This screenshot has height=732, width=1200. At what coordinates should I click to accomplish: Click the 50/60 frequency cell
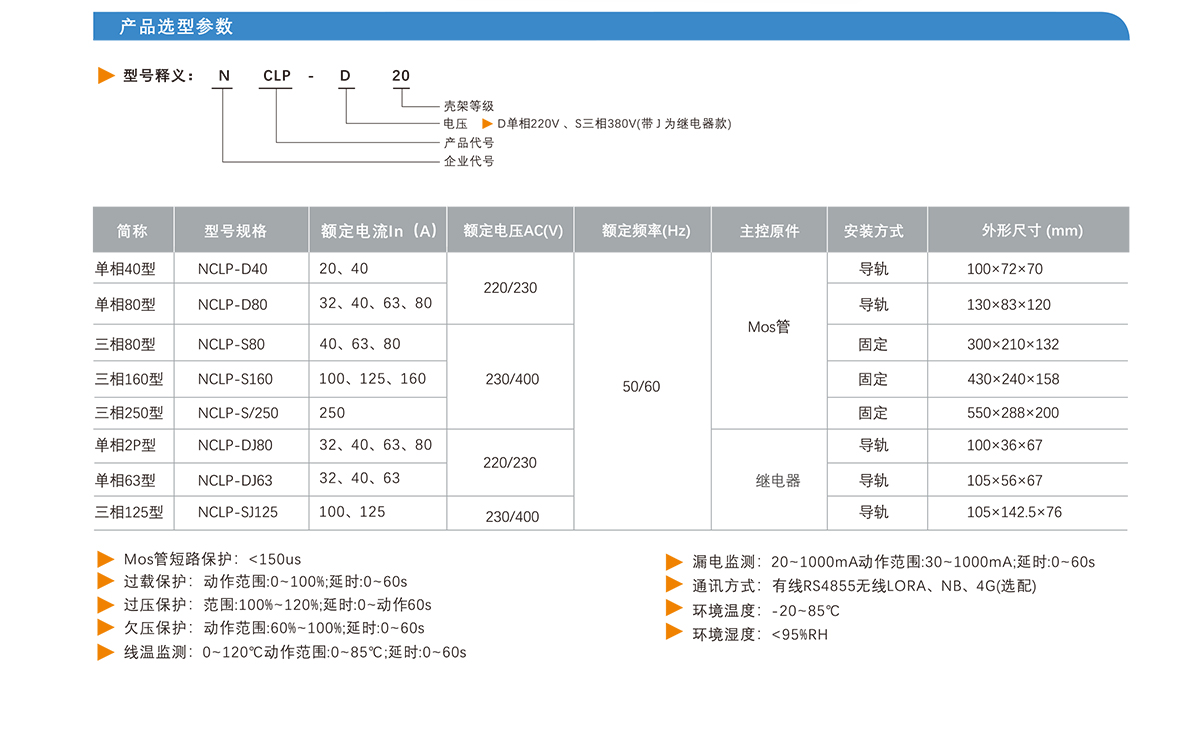coord(642,387)
